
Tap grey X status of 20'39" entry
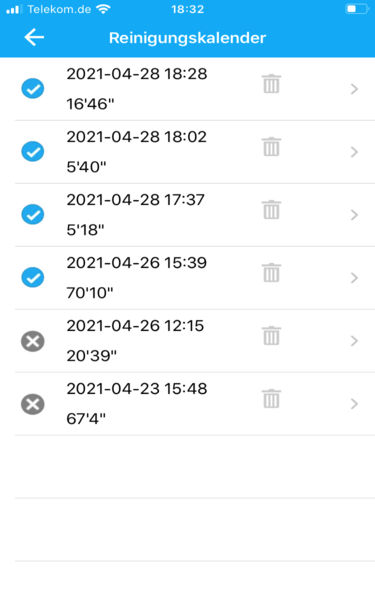point(33,341)
